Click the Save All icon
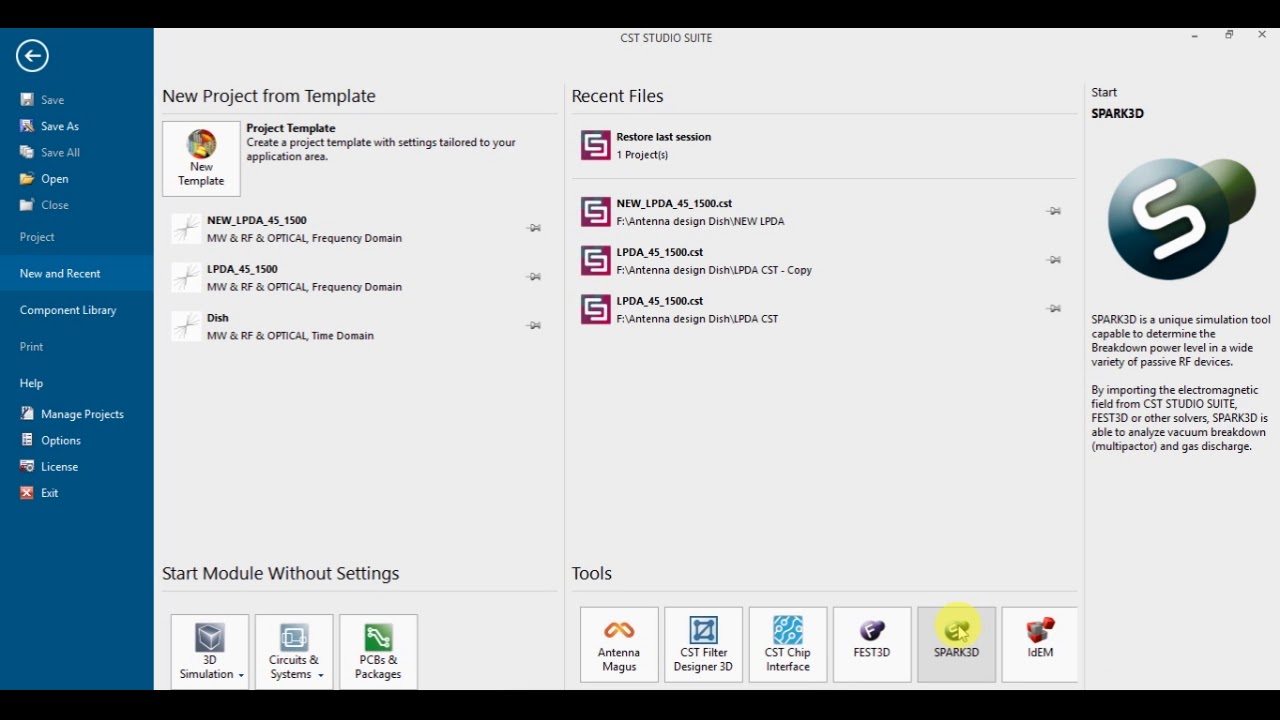This screenshot has width=1280, height=720. pos(27,152)
